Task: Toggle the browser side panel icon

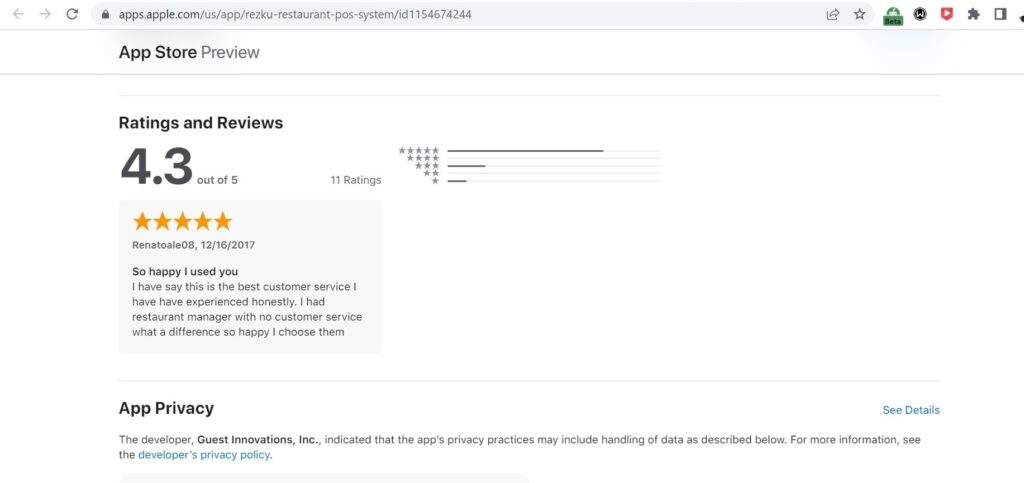Action: 1000,14
